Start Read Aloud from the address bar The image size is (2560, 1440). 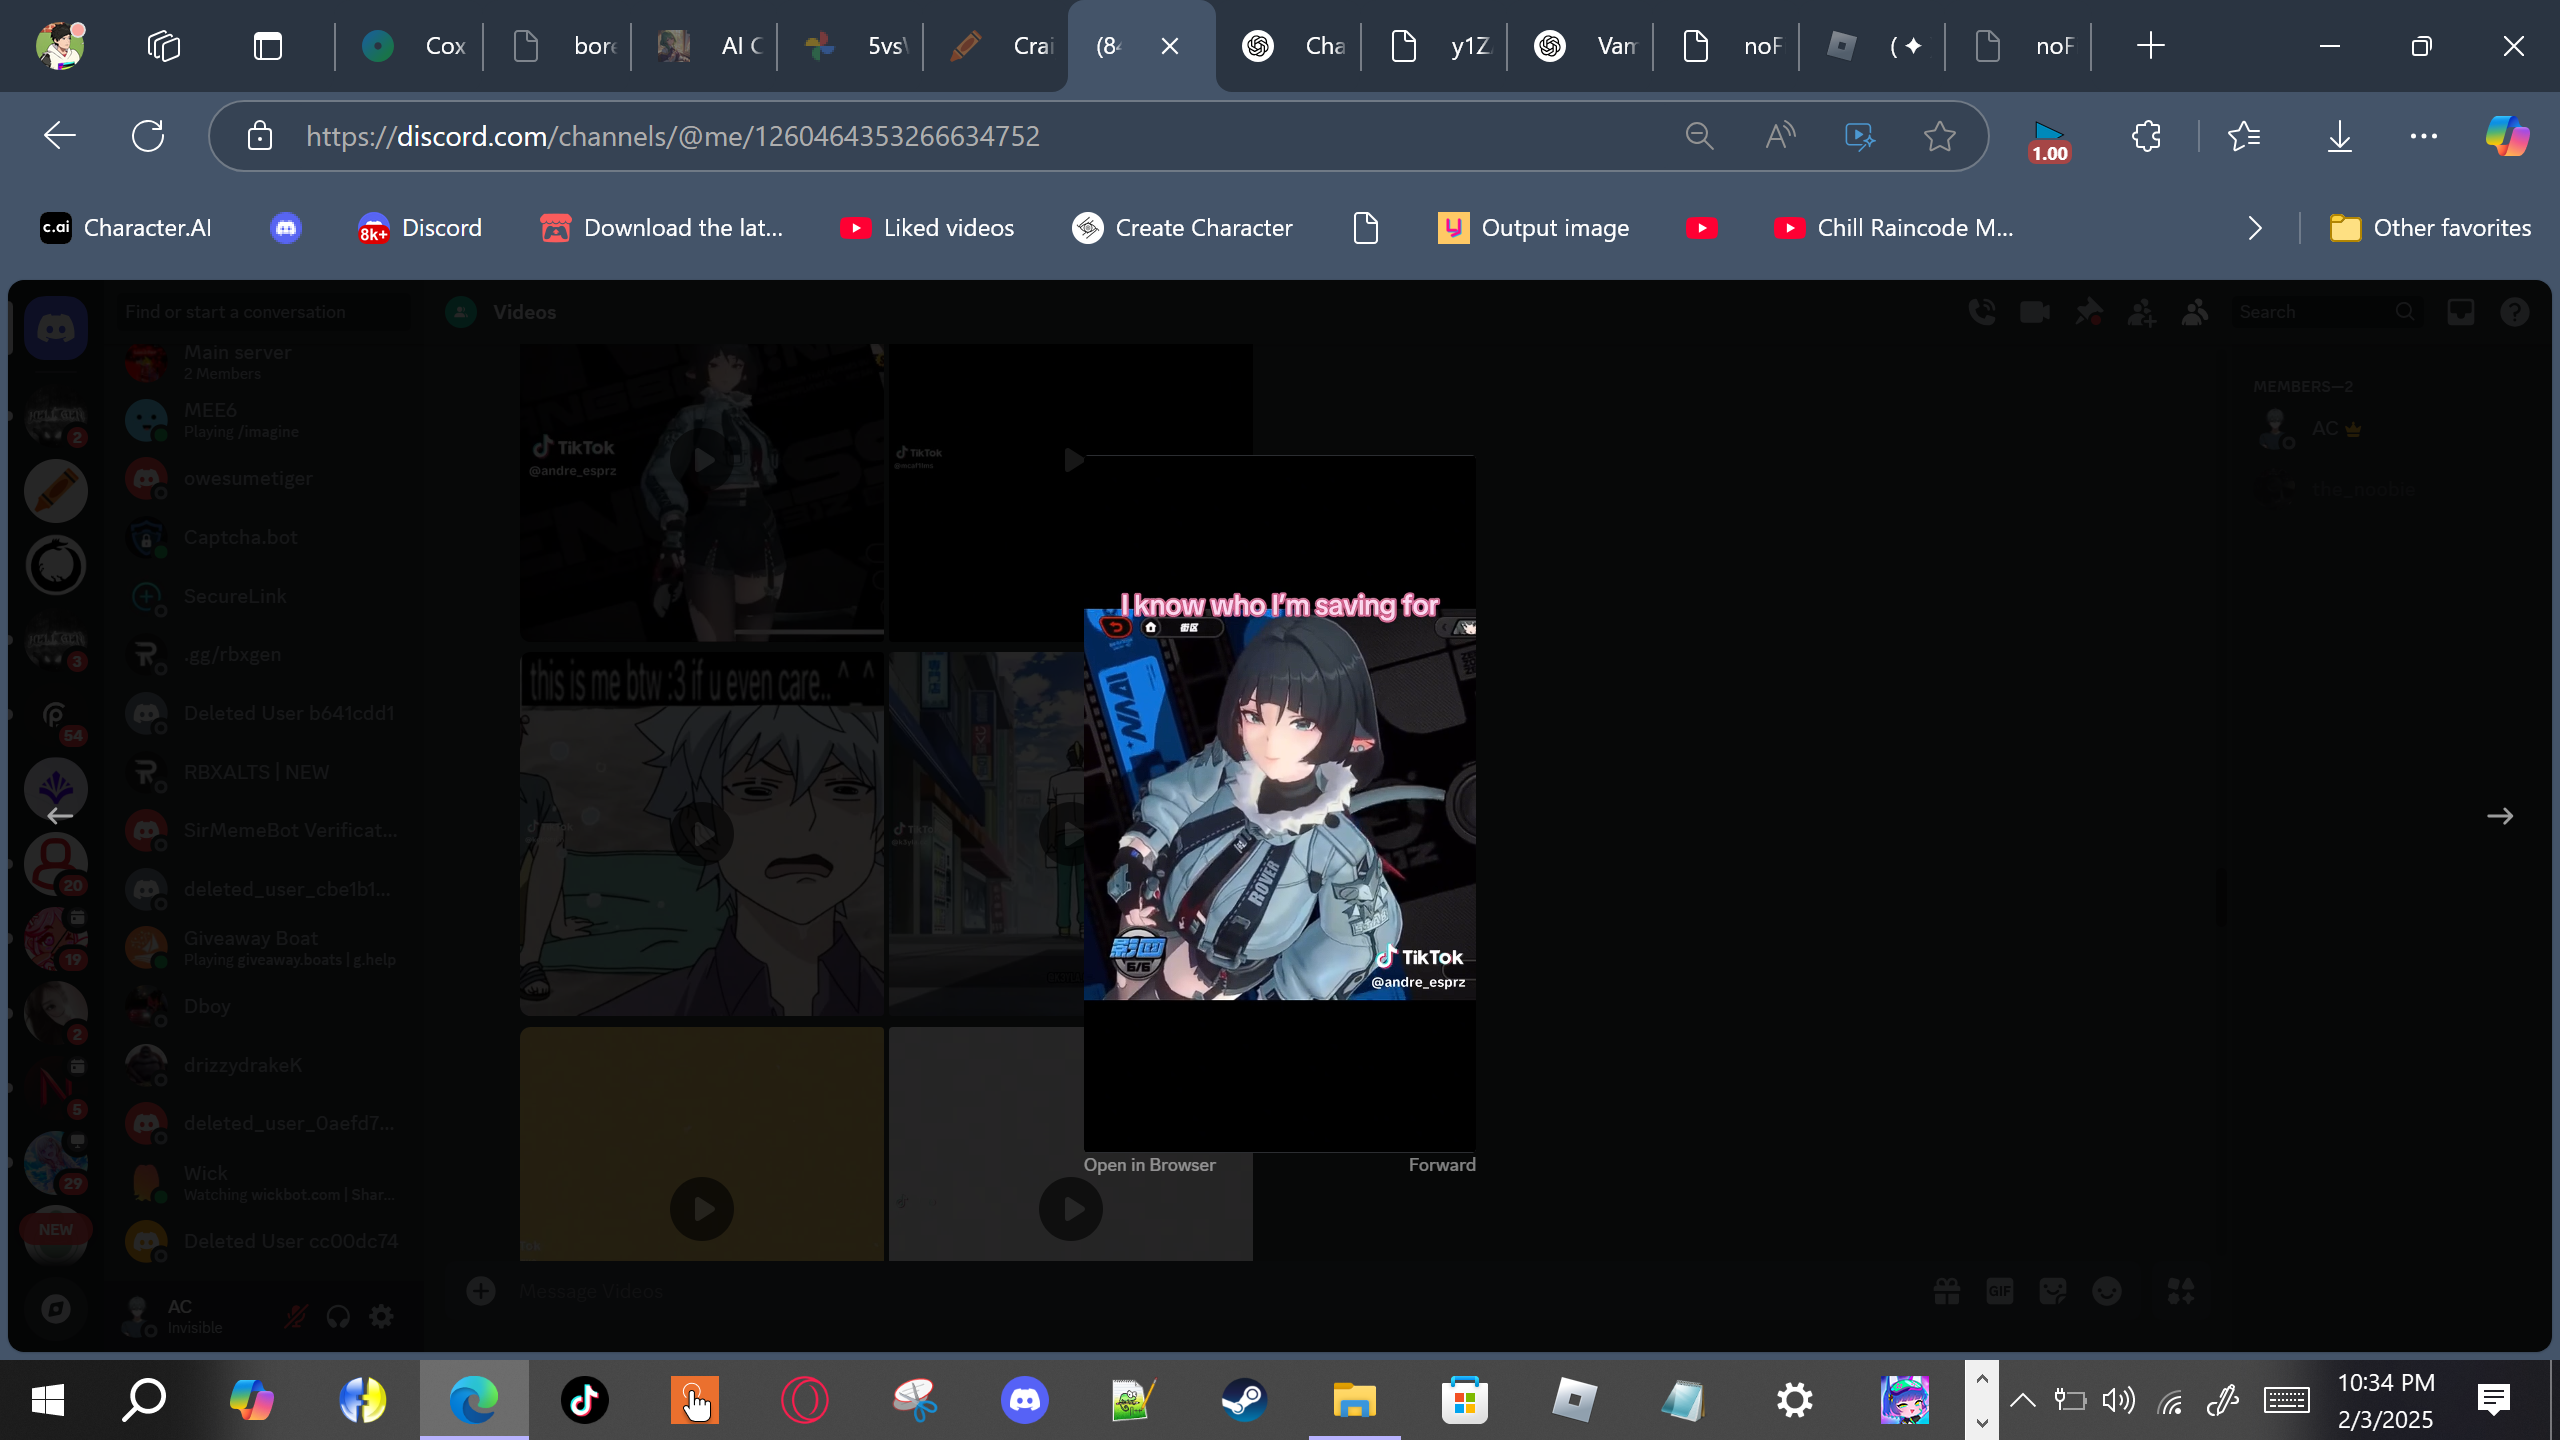[1780, 136]
